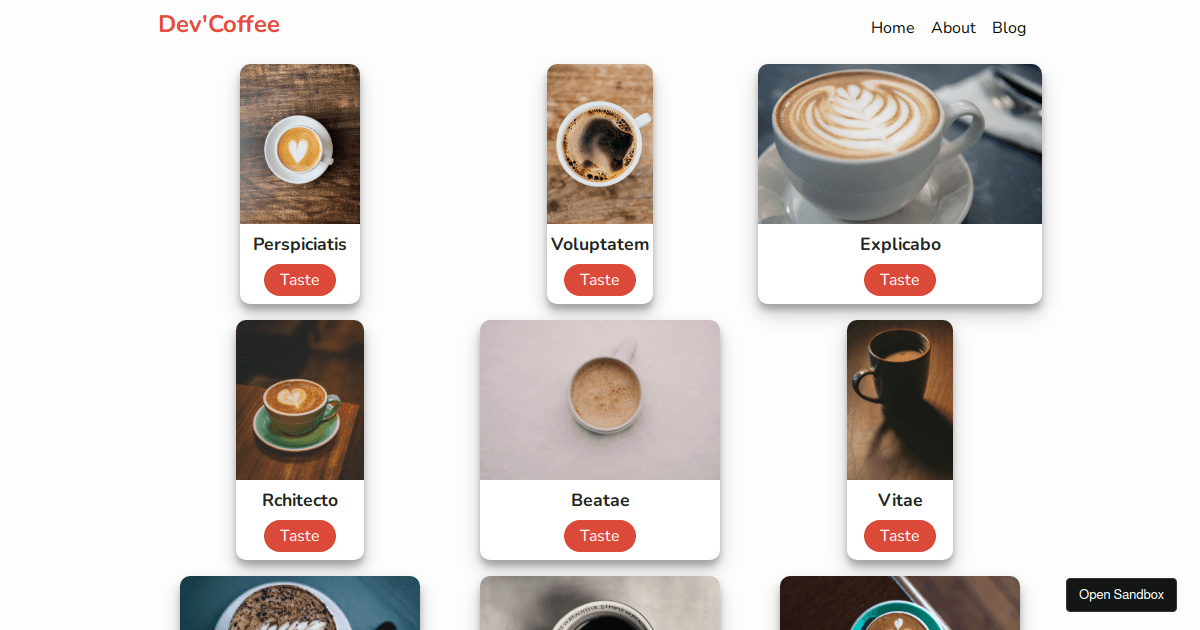The image size is (1200, 630).
Task: Select the teal cup image in bottom row
Action: (900, 603)
